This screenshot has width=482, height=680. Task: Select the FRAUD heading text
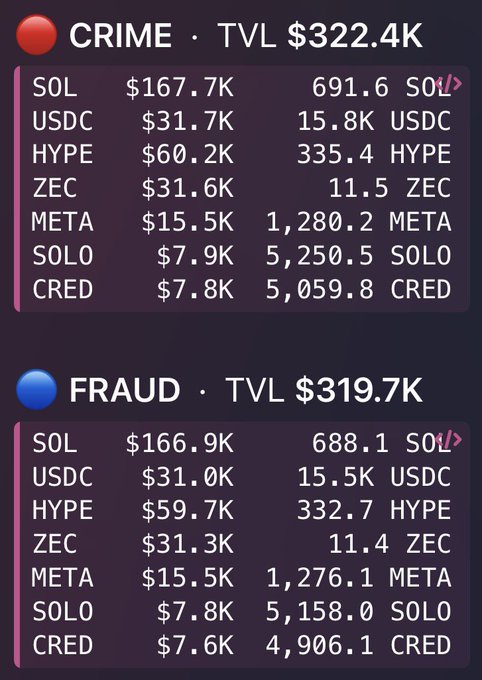pos(125,390)
